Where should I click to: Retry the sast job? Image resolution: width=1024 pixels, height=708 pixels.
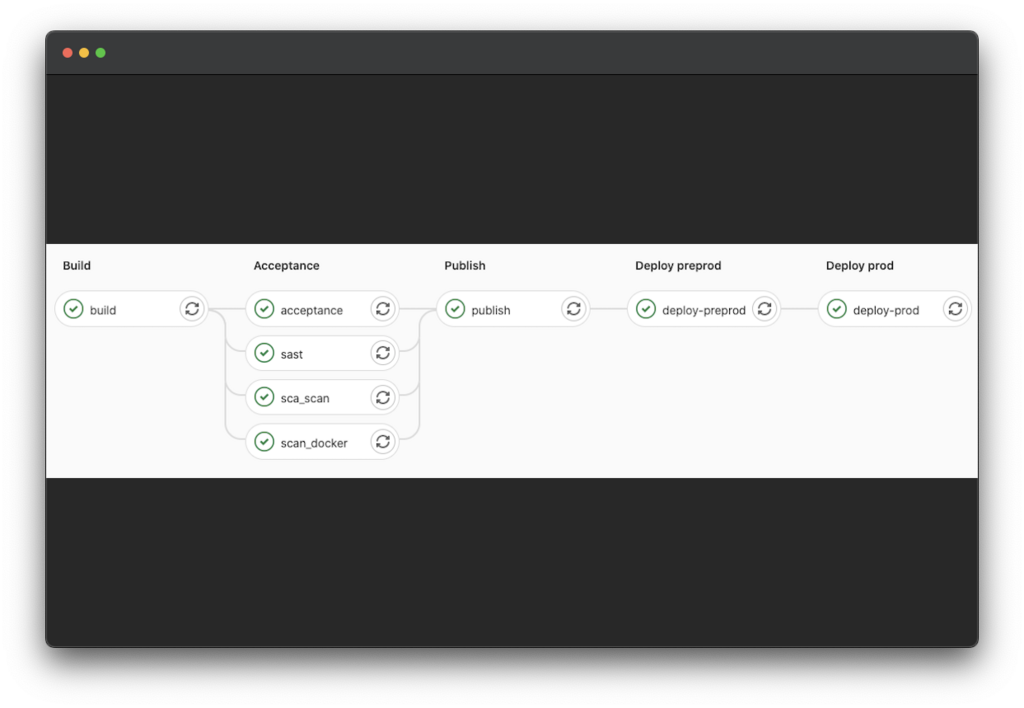point(382,353)
